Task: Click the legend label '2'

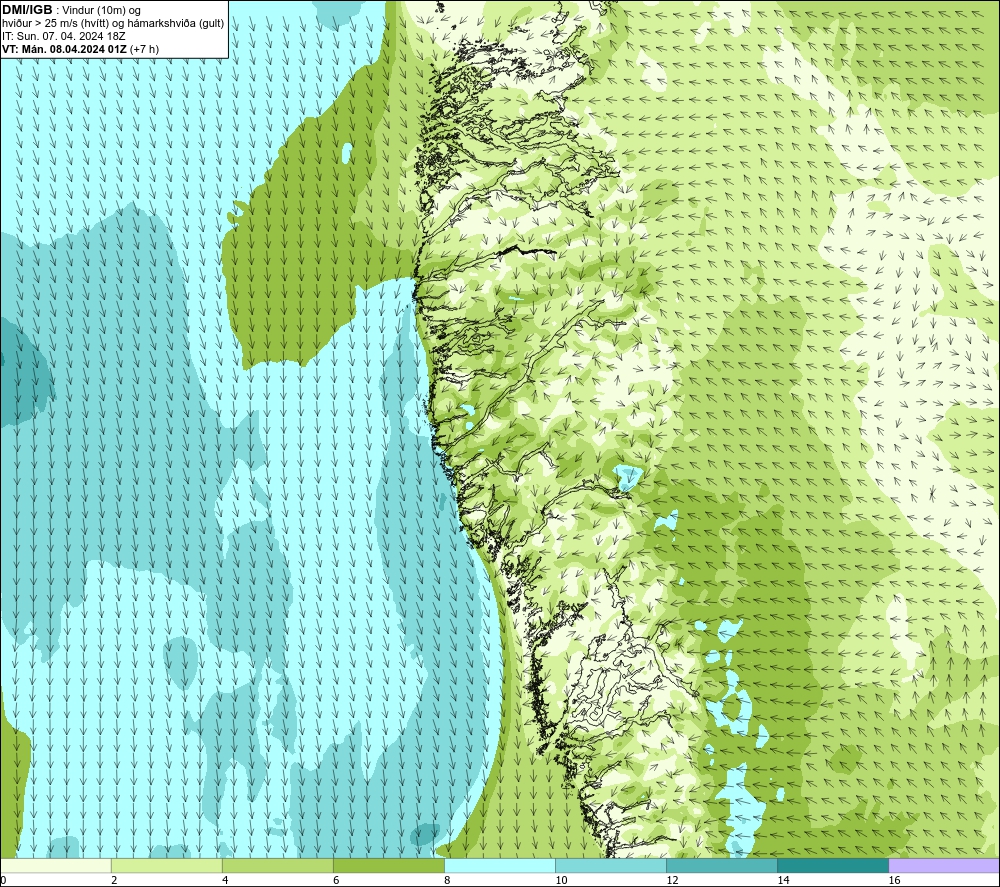Action: (x=114, y=880)
